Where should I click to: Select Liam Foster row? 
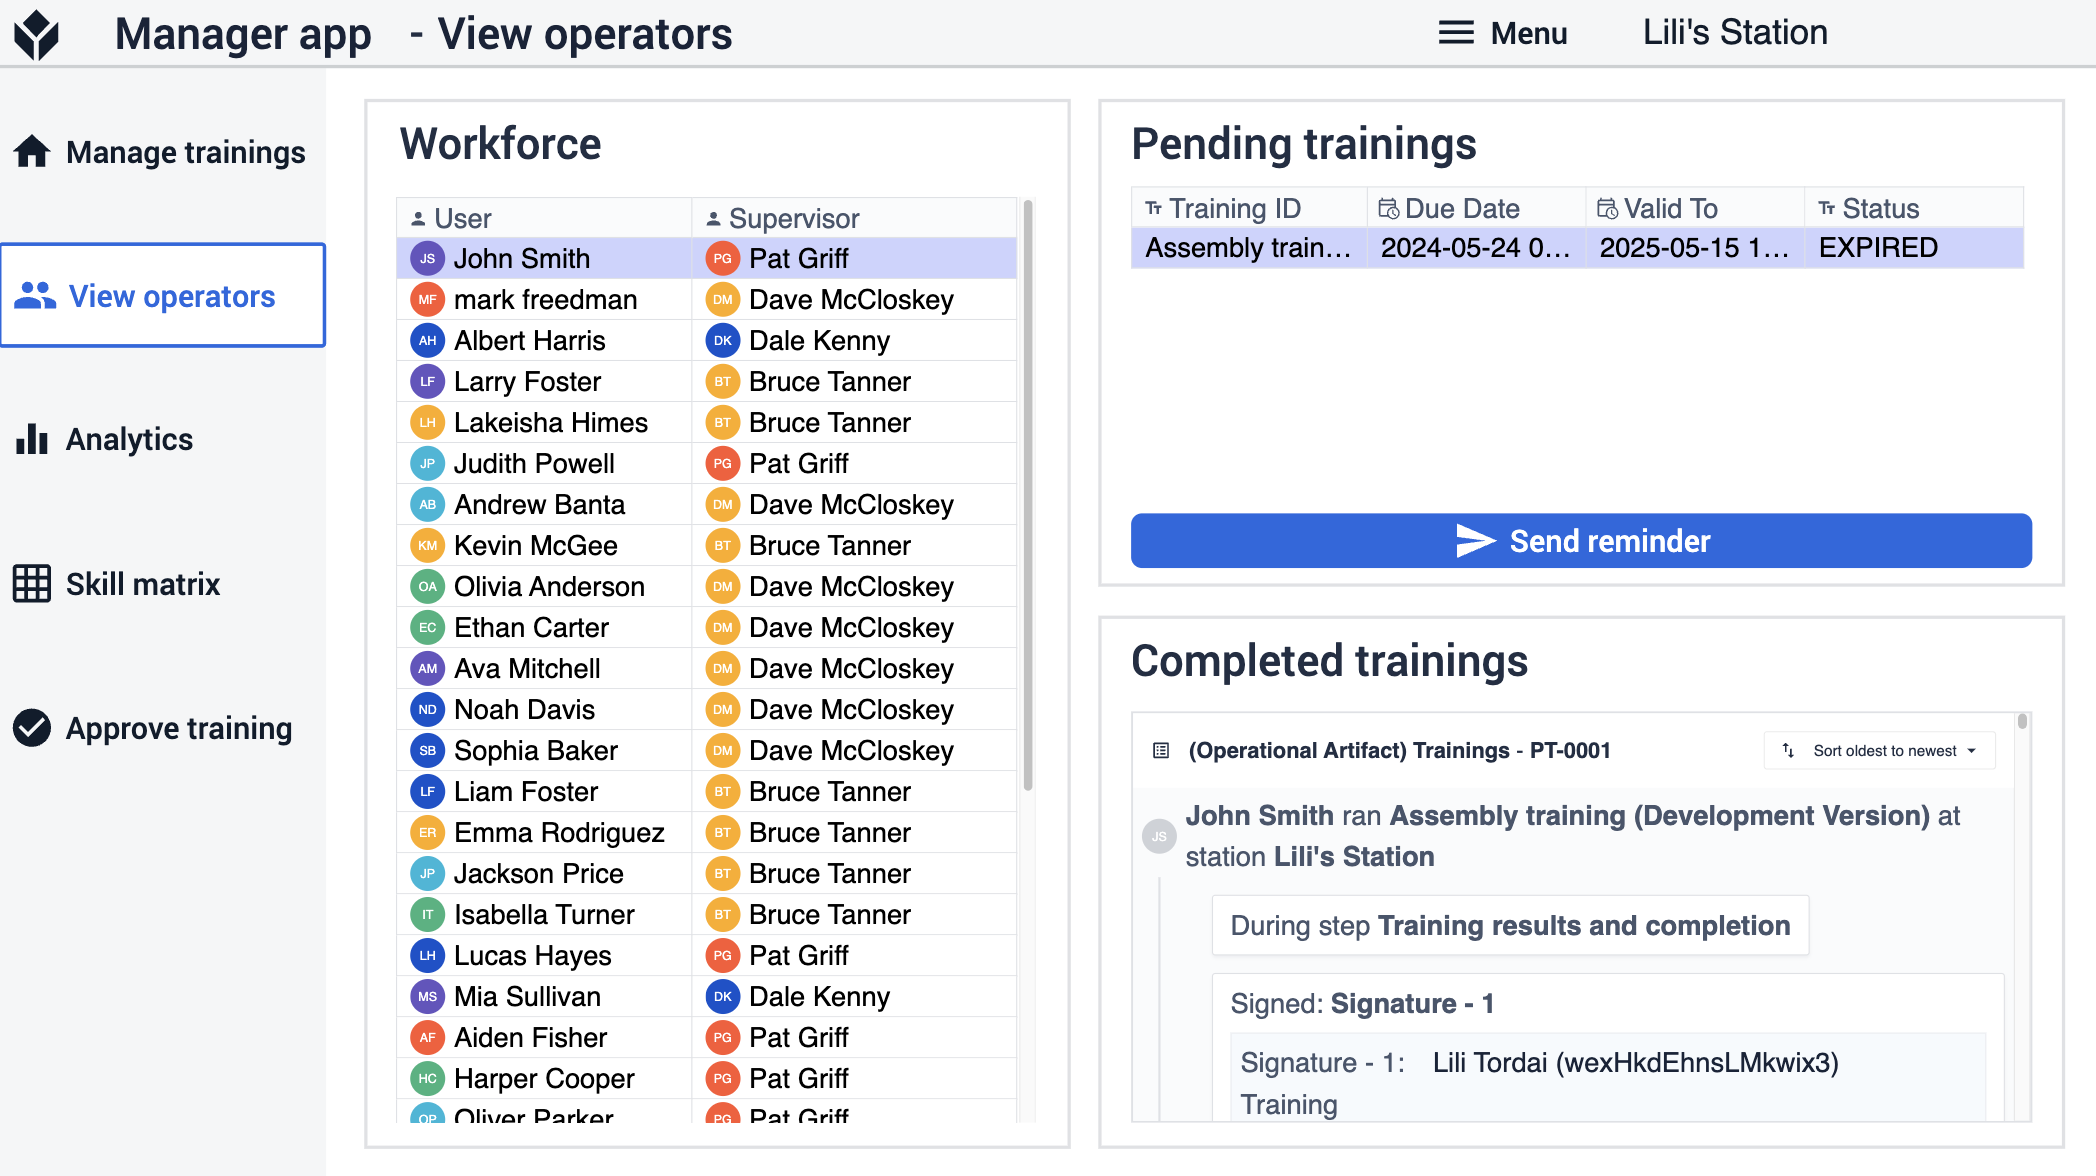tap(706, 791)
